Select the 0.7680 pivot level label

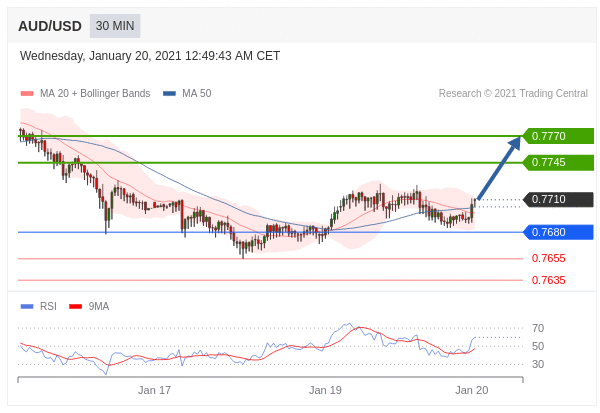[558, 232]
